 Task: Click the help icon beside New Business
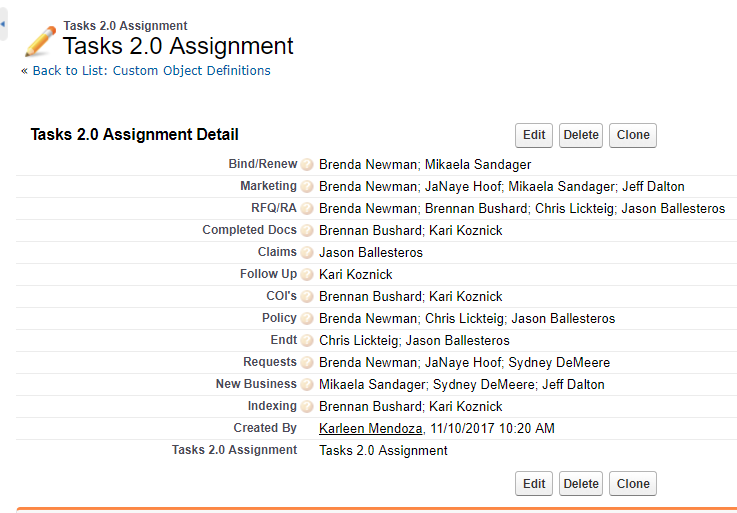click(x=307, y=385)
